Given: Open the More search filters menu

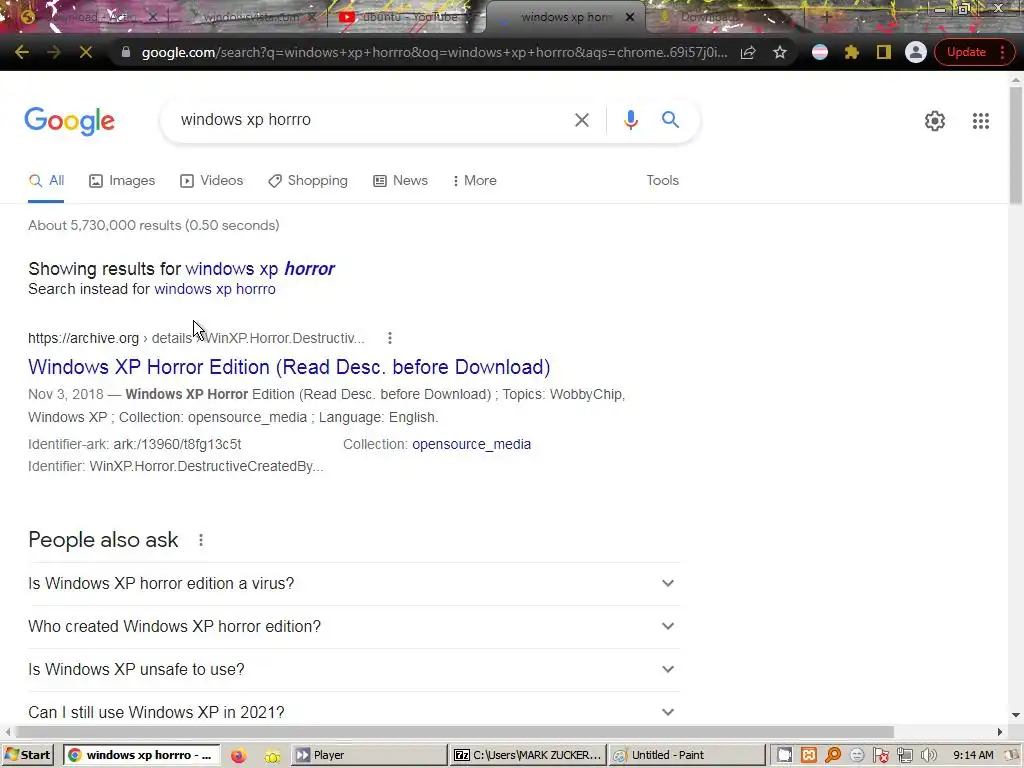Looking at the screenshot, I should (475, 180).
